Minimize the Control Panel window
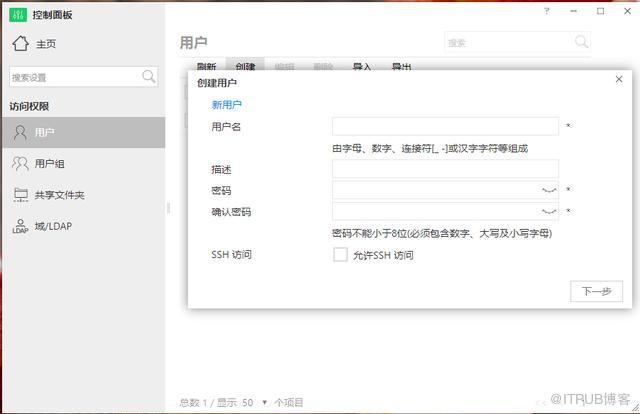The height and width of the screenshot is (414, 640). point(573,11)
